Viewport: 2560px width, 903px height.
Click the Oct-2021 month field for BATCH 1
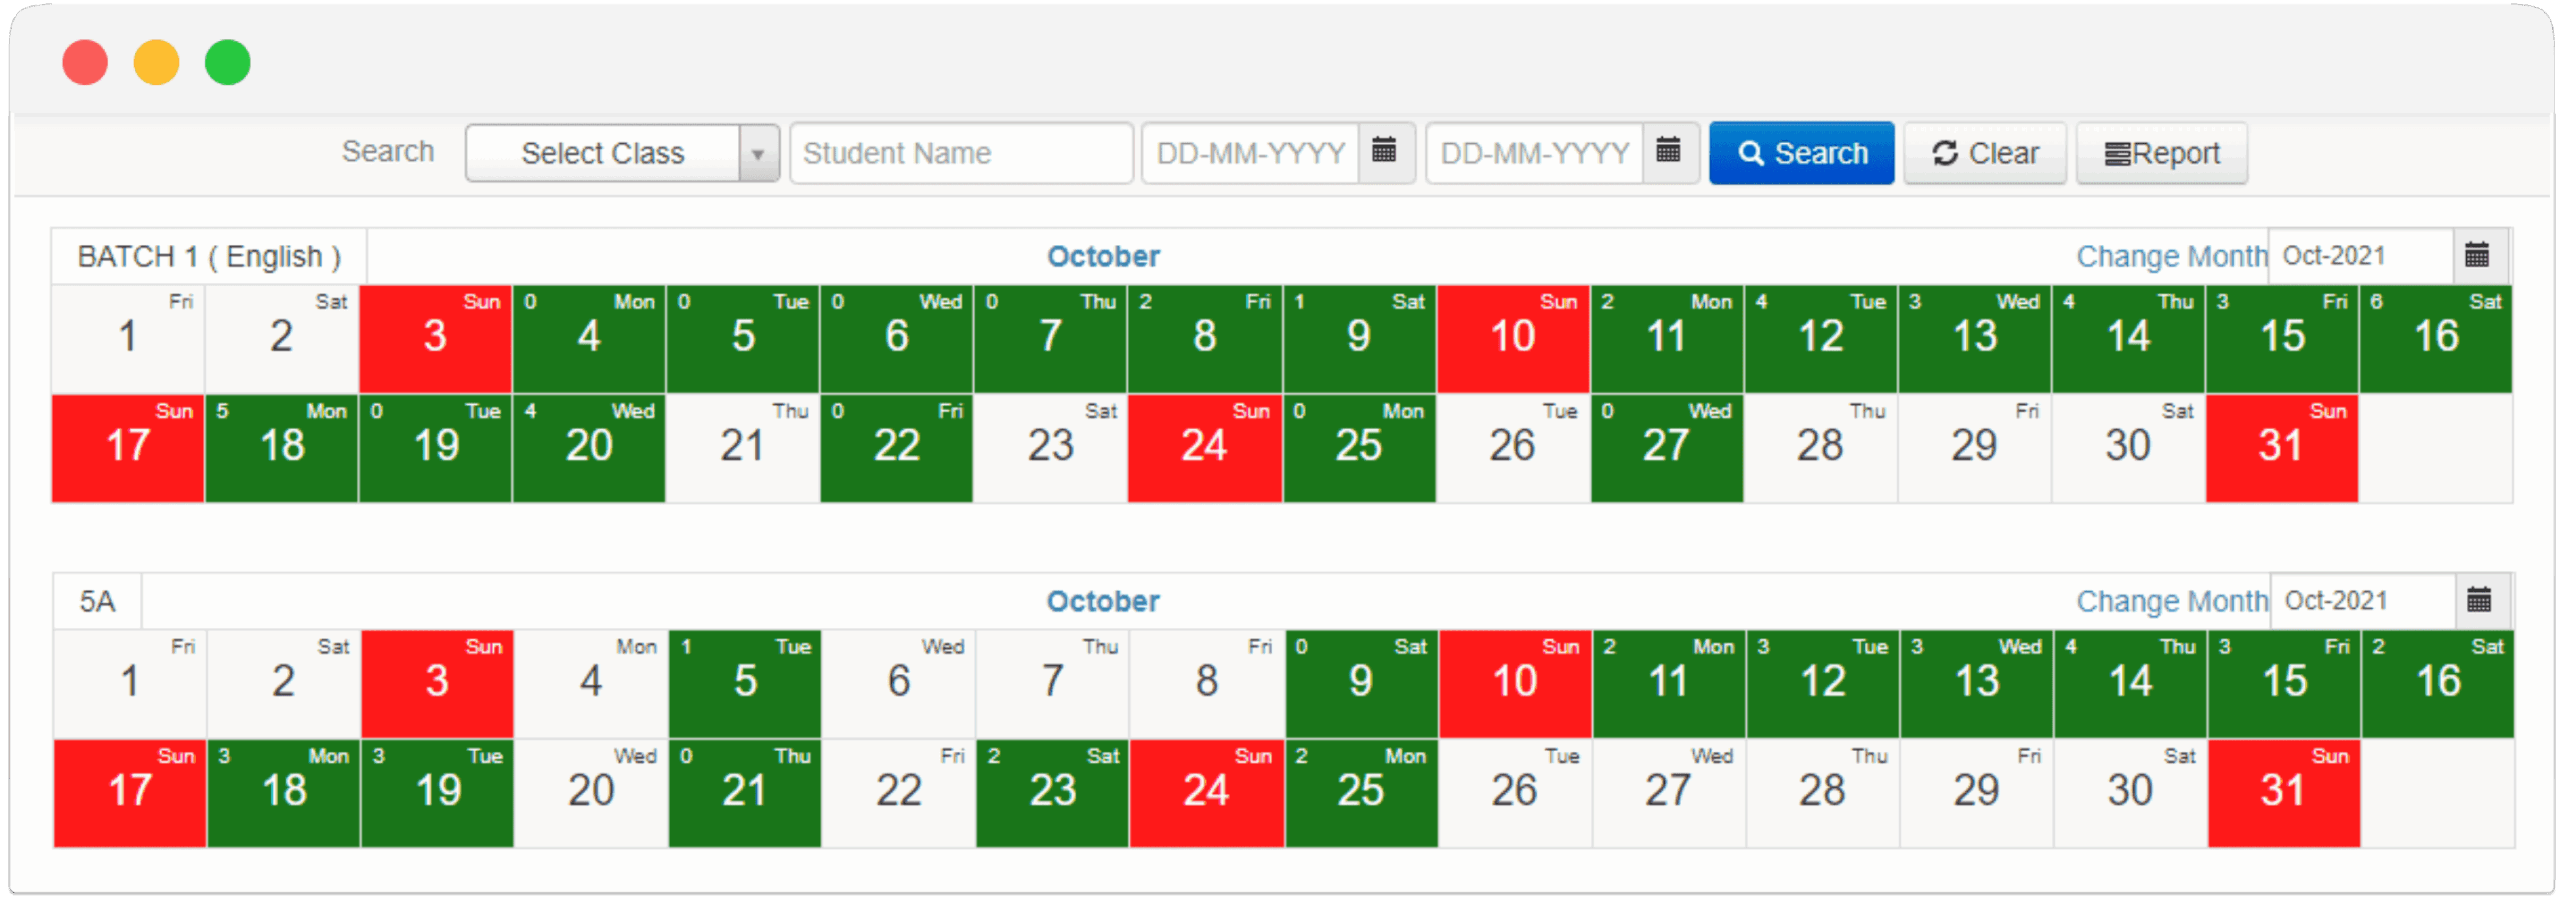[2360, 256]
